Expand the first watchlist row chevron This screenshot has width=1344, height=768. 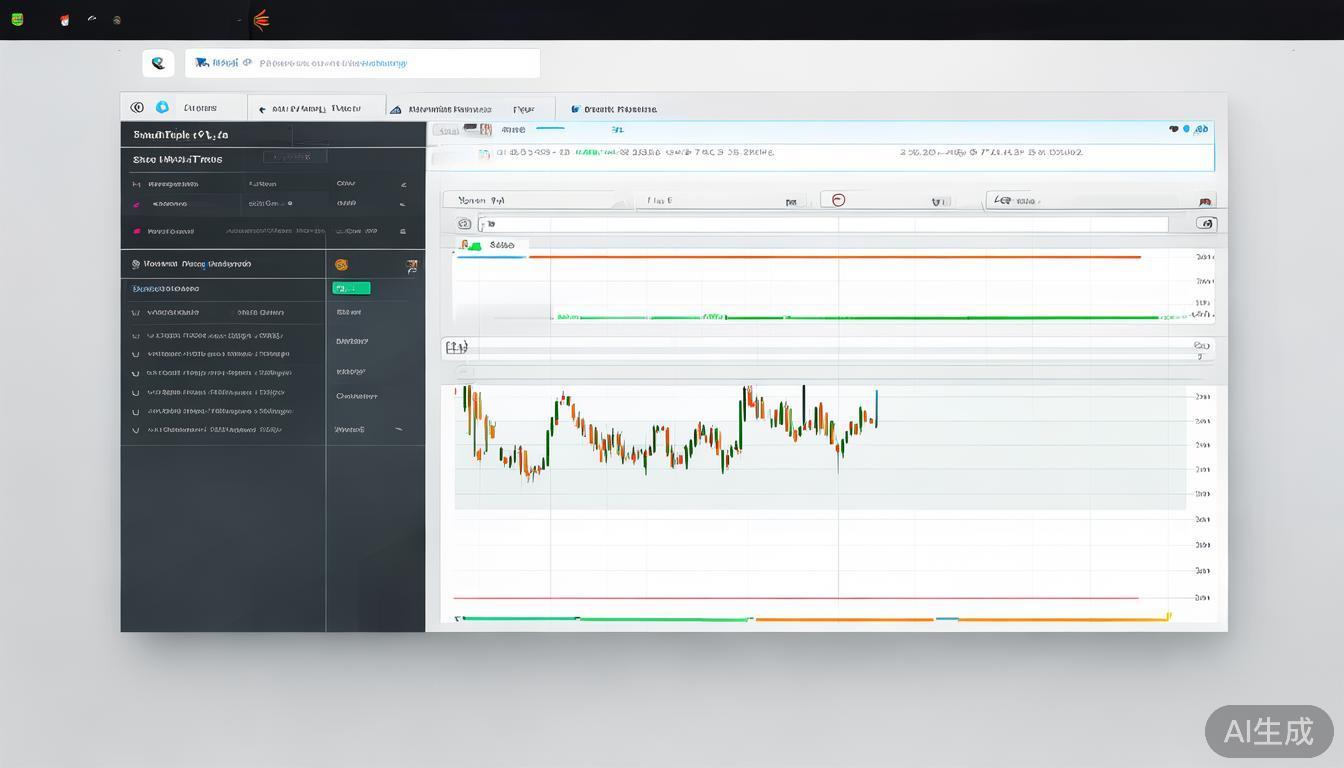pos(403,184)
